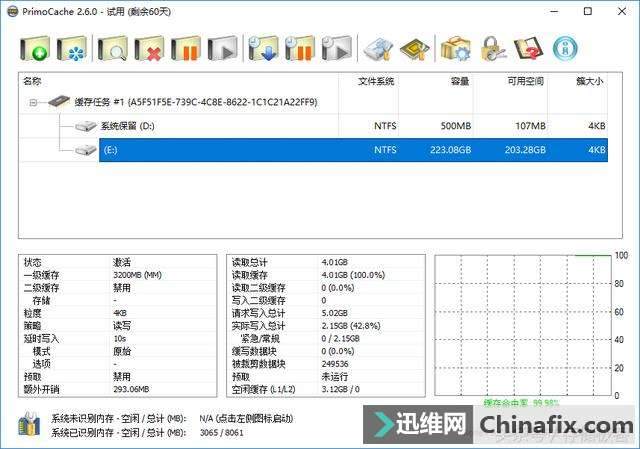Click the 5.02GB requested write total value
This screenshot has height=449, width=640.
(334, 313)
